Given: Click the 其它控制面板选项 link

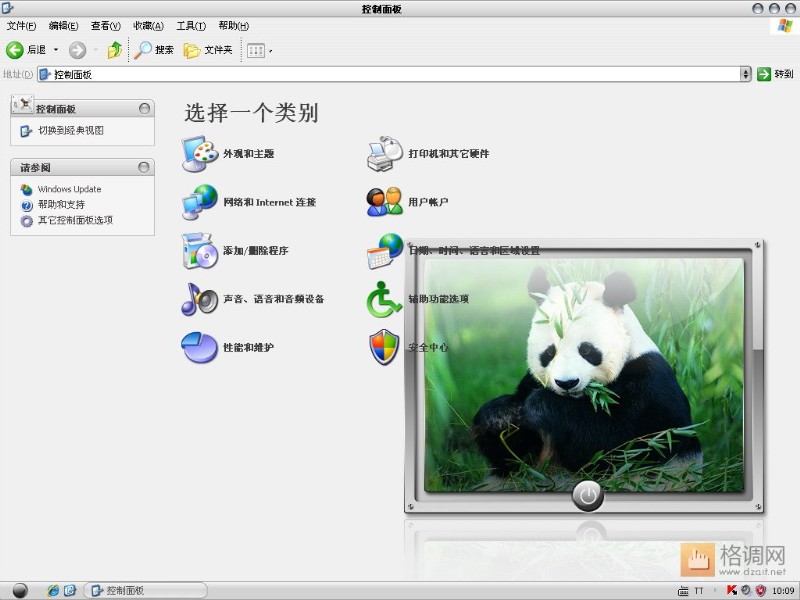Looking at the screenshot, I should pyautogui.click(x=76, y=220).
